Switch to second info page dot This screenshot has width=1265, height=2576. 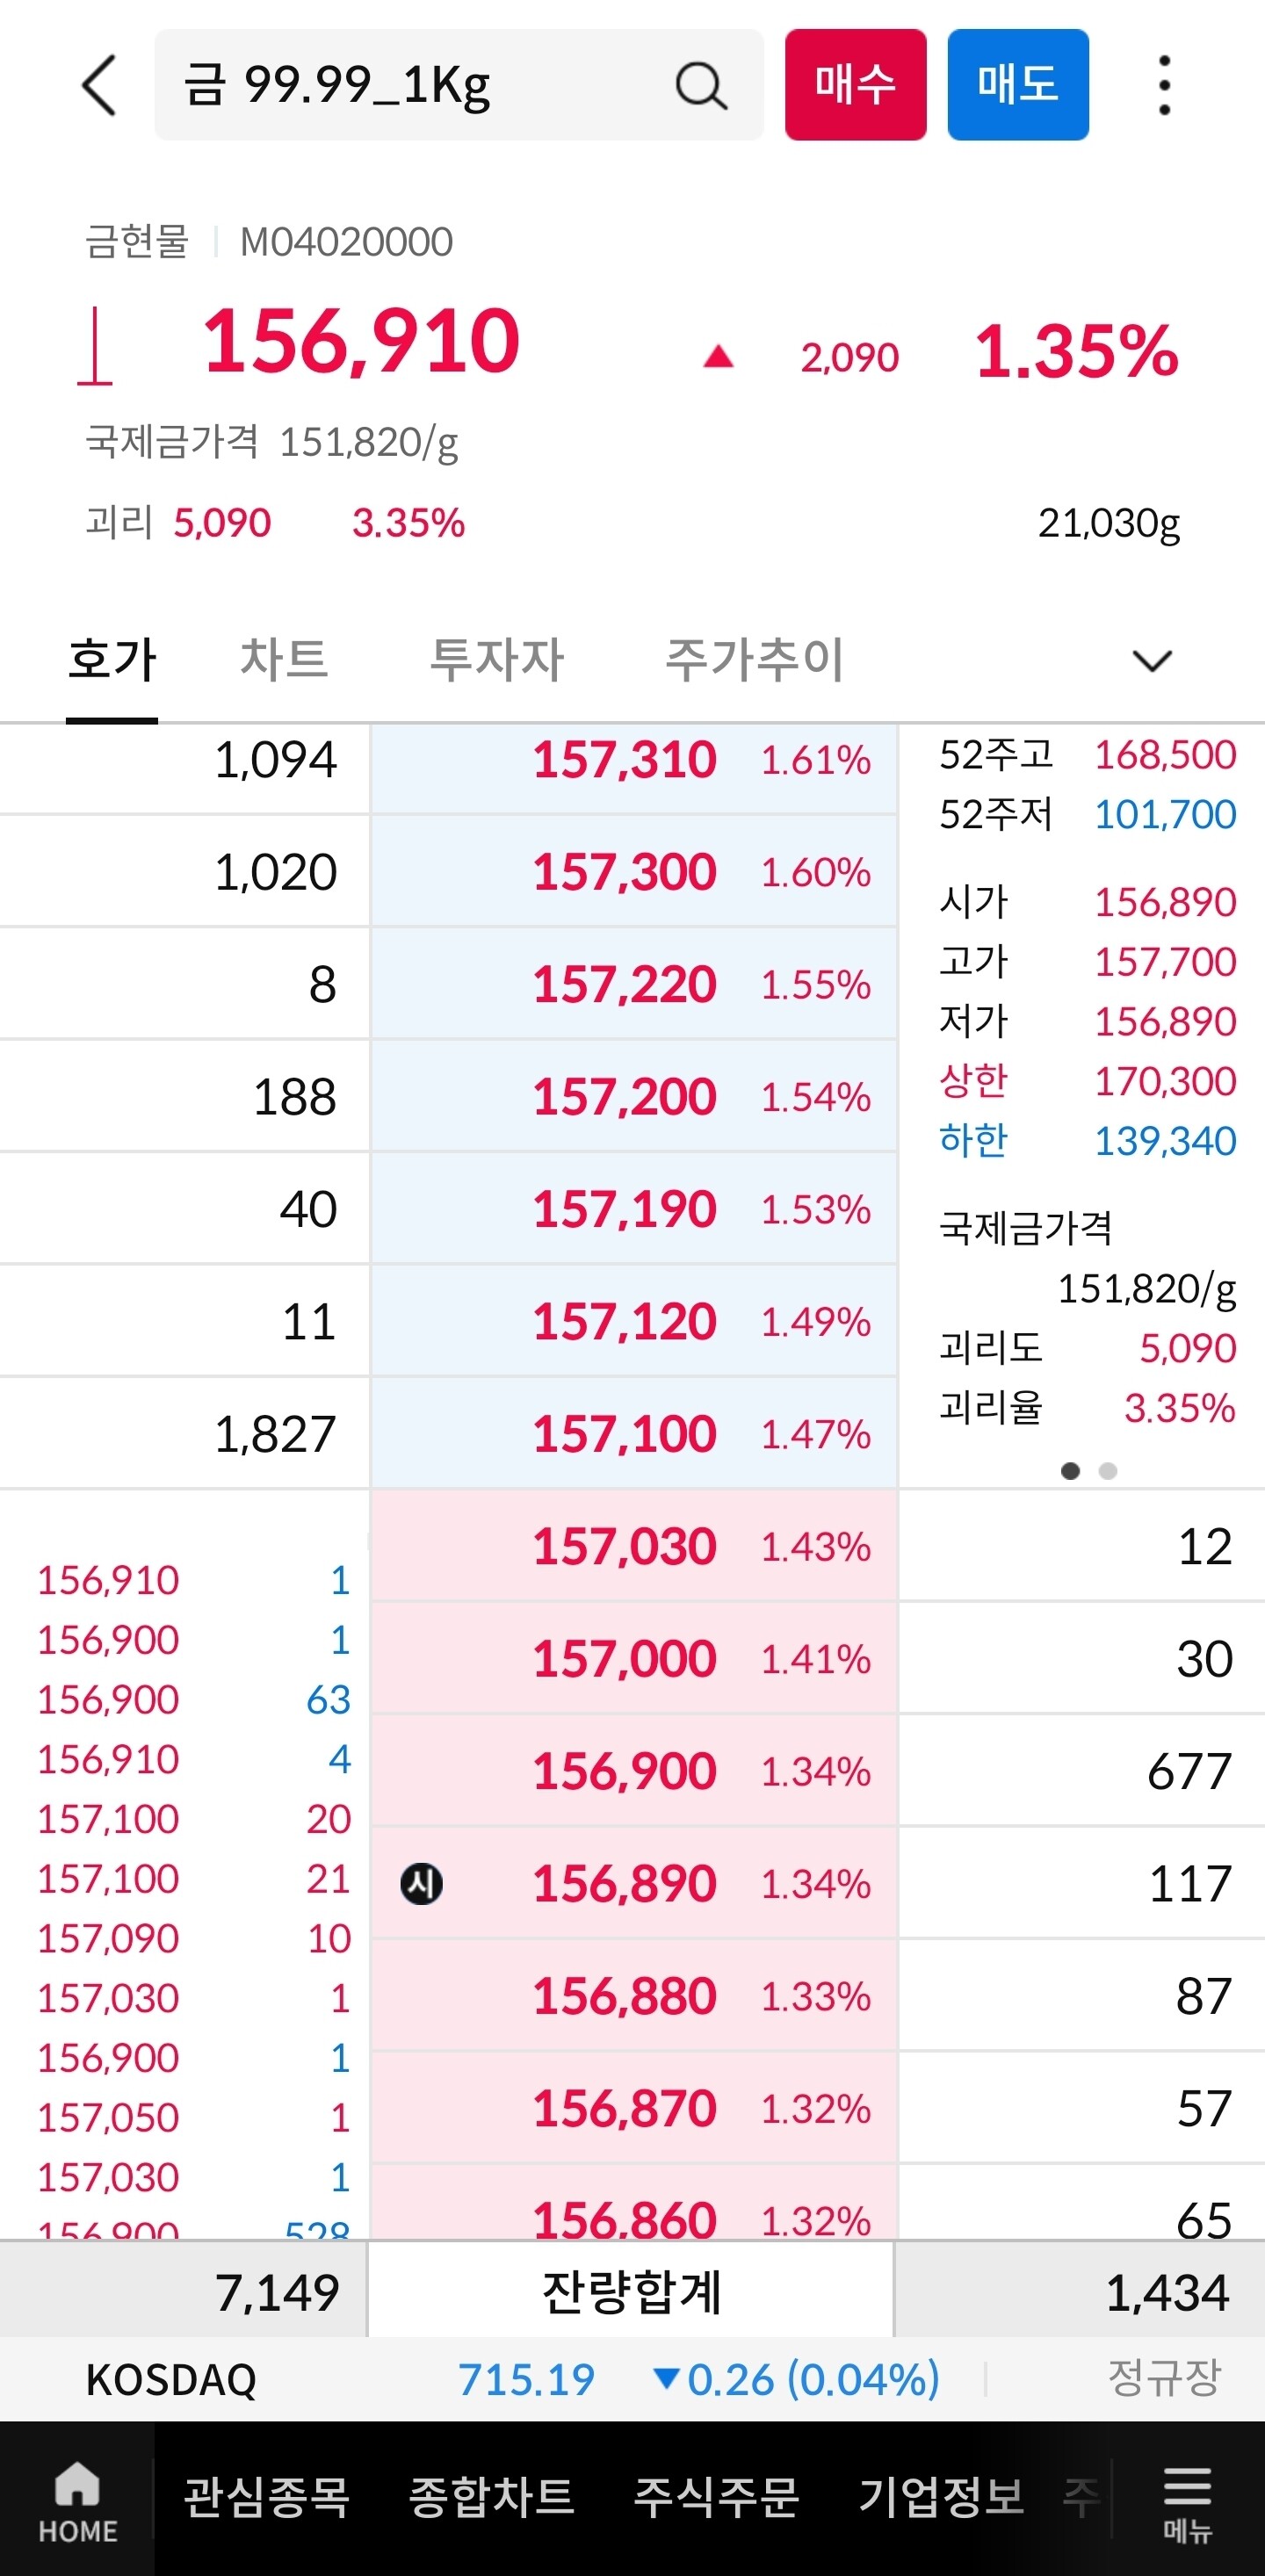point(1107,1470)
